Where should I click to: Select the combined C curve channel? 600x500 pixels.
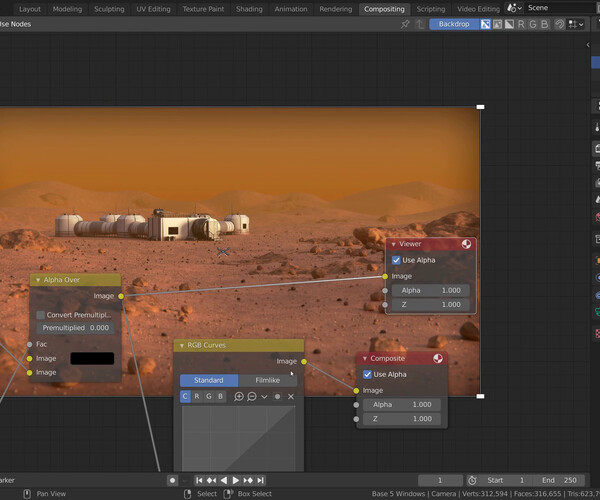[185, 397]
